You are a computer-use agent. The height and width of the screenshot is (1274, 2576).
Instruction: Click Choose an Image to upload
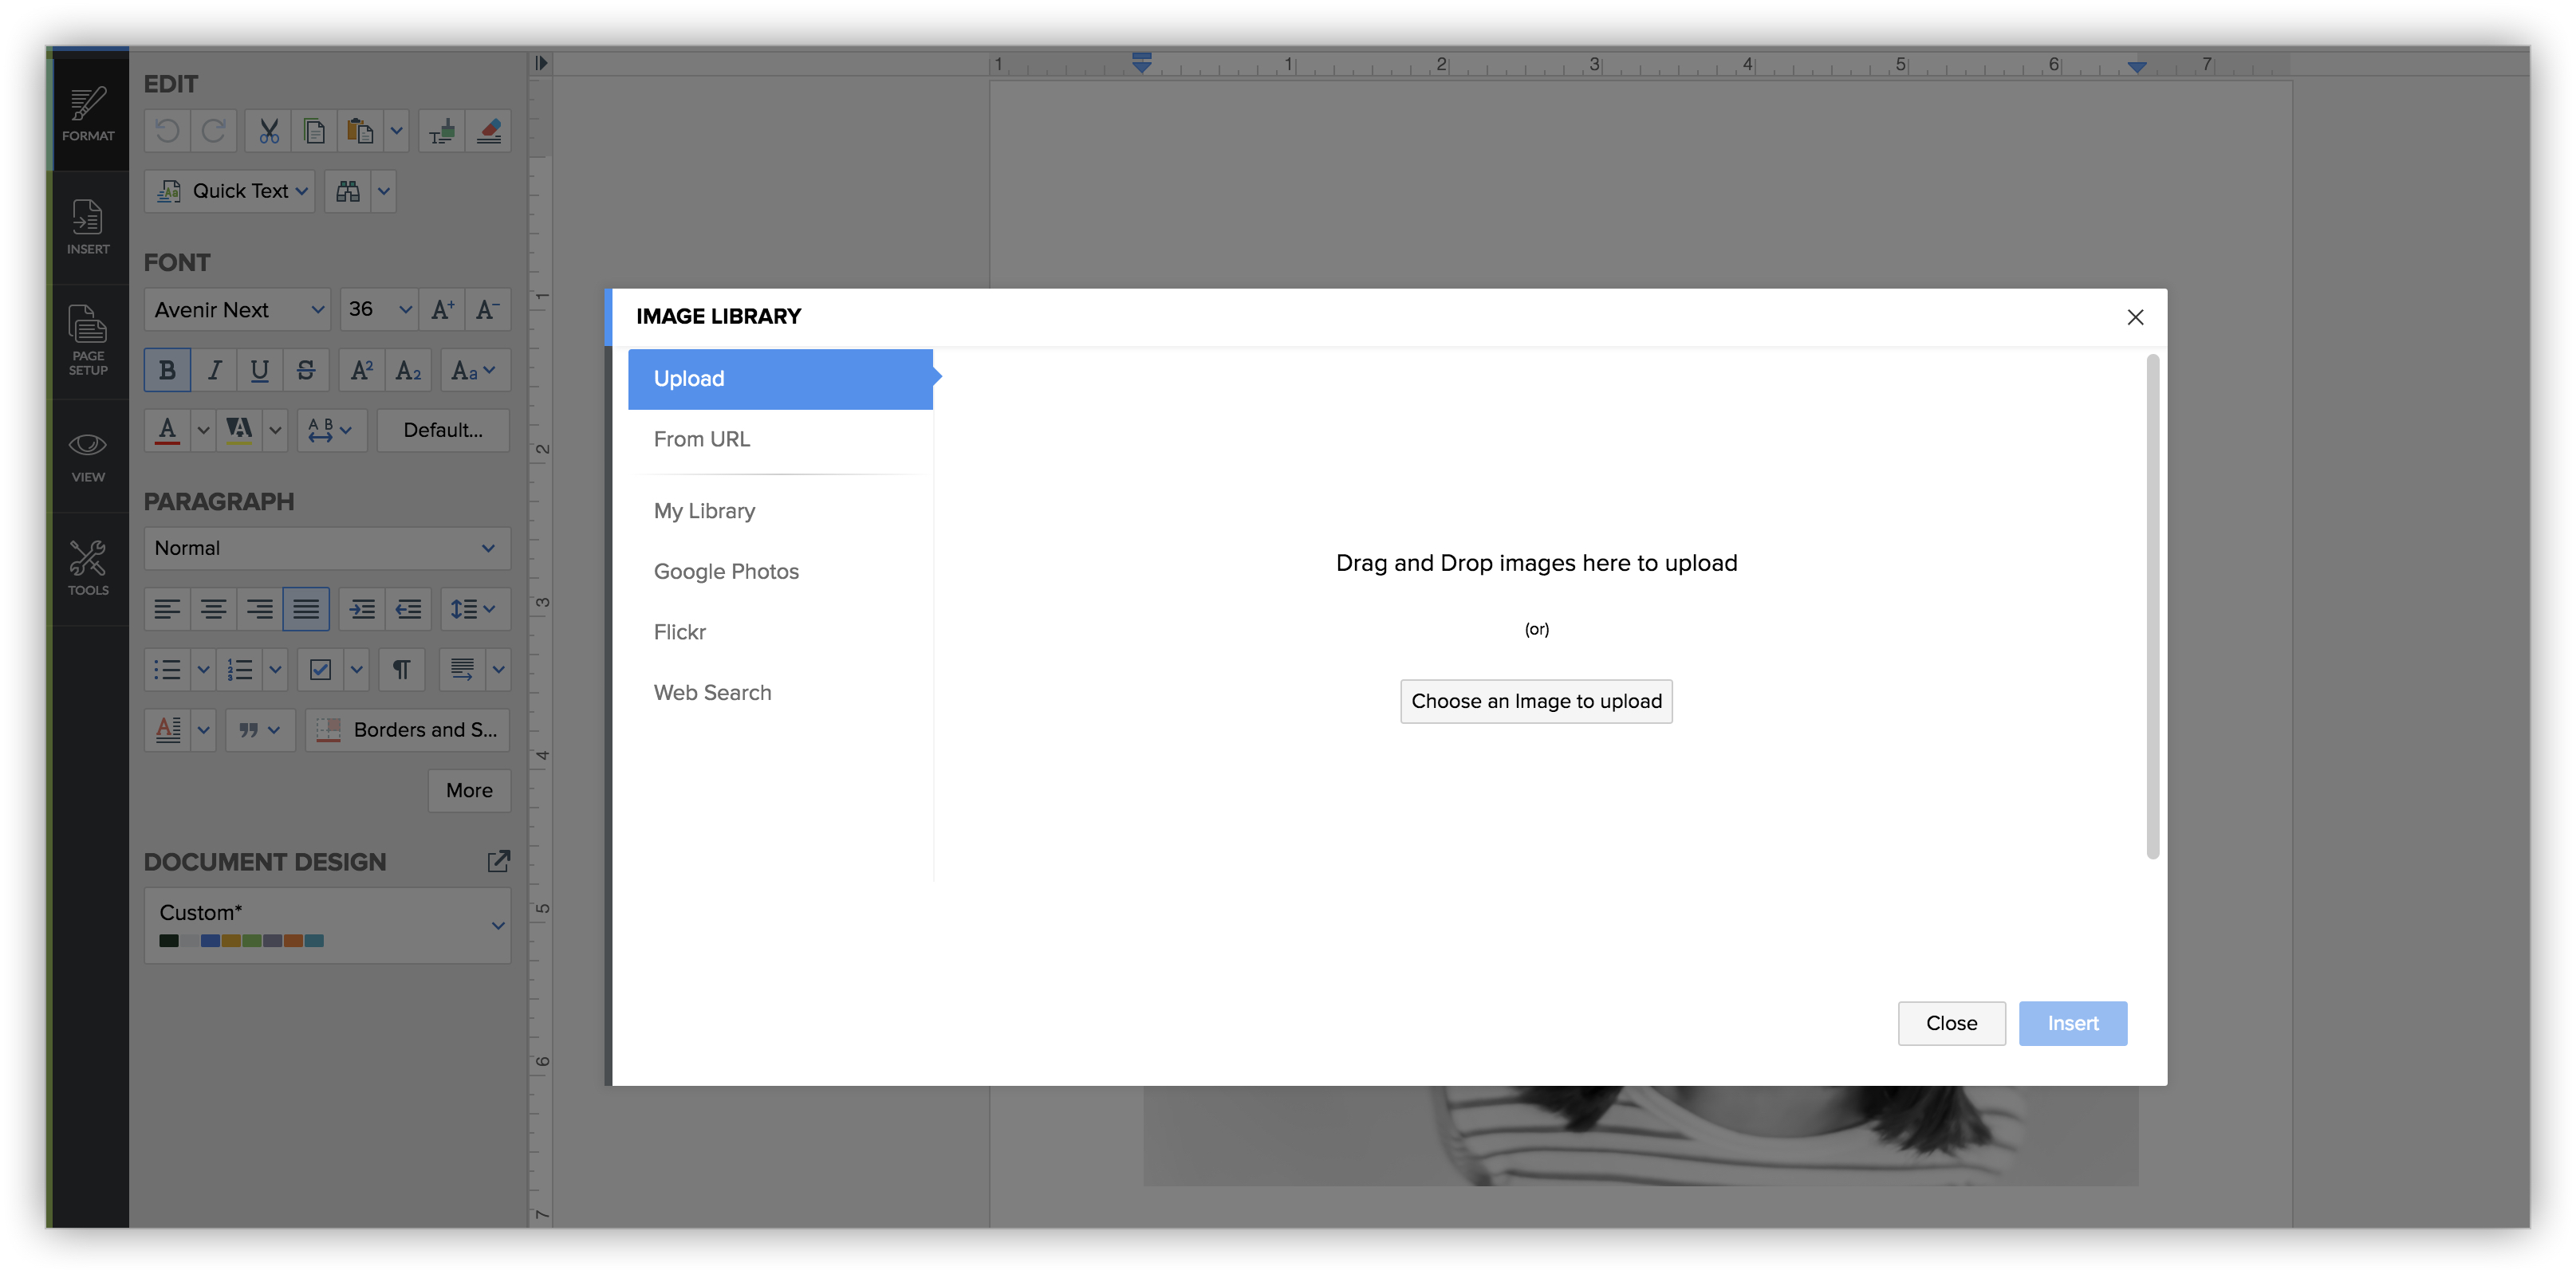[1536, 701]
